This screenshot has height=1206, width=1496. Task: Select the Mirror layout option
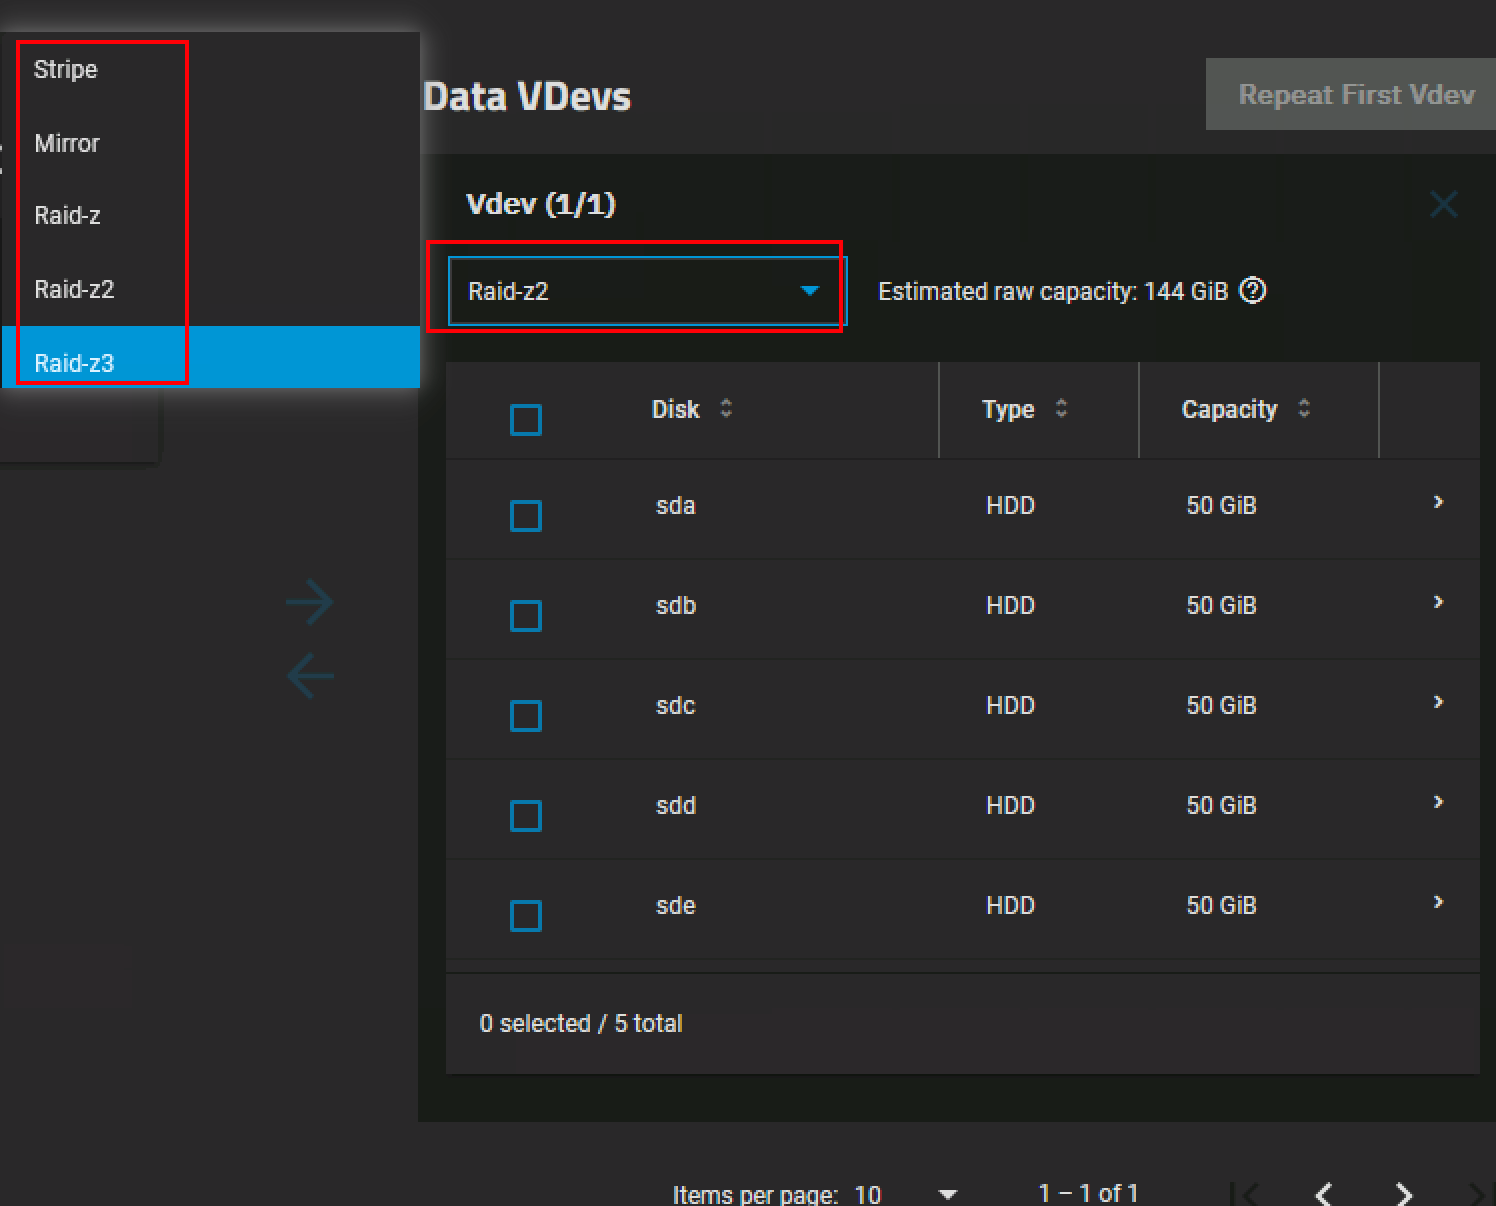[x=67, y=143]
